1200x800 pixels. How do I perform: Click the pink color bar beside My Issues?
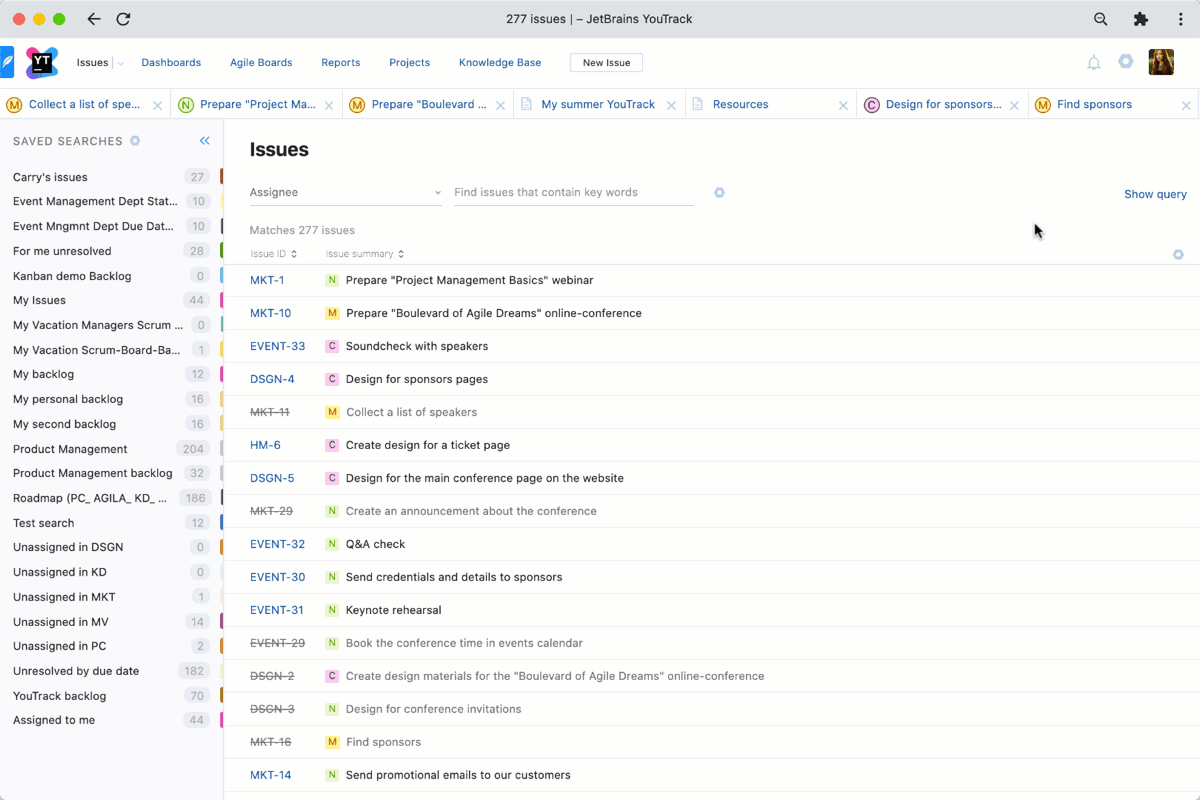(x=220, y=300)
